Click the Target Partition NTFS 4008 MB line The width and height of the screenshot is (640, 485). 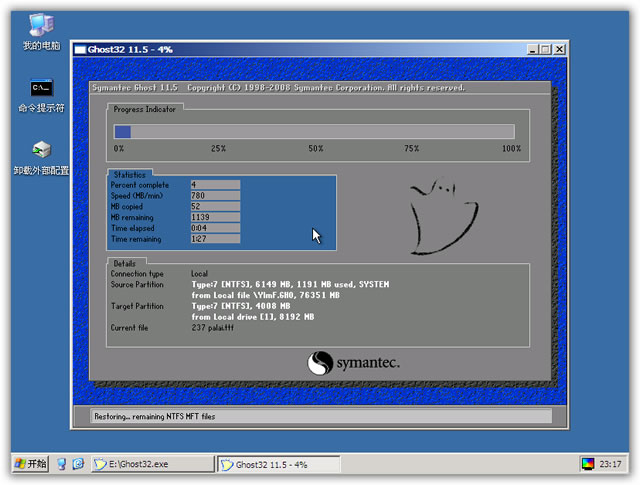tap(241, 306)
